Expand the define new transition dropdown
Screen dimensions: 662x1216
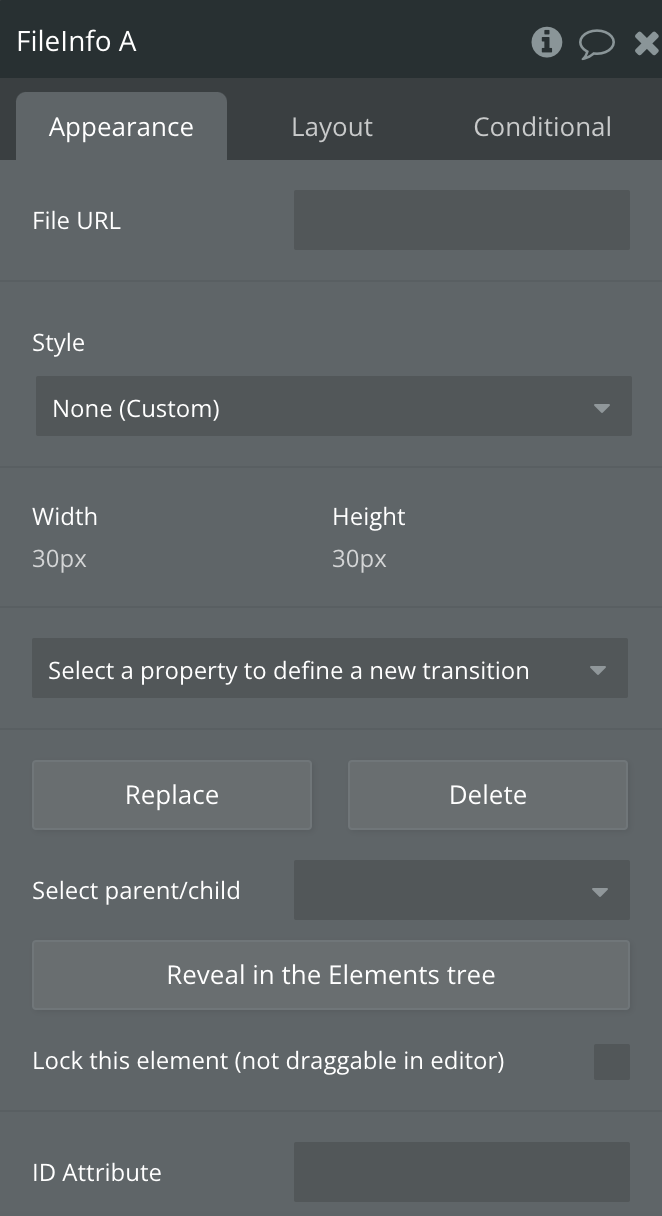tap(330, 668)
